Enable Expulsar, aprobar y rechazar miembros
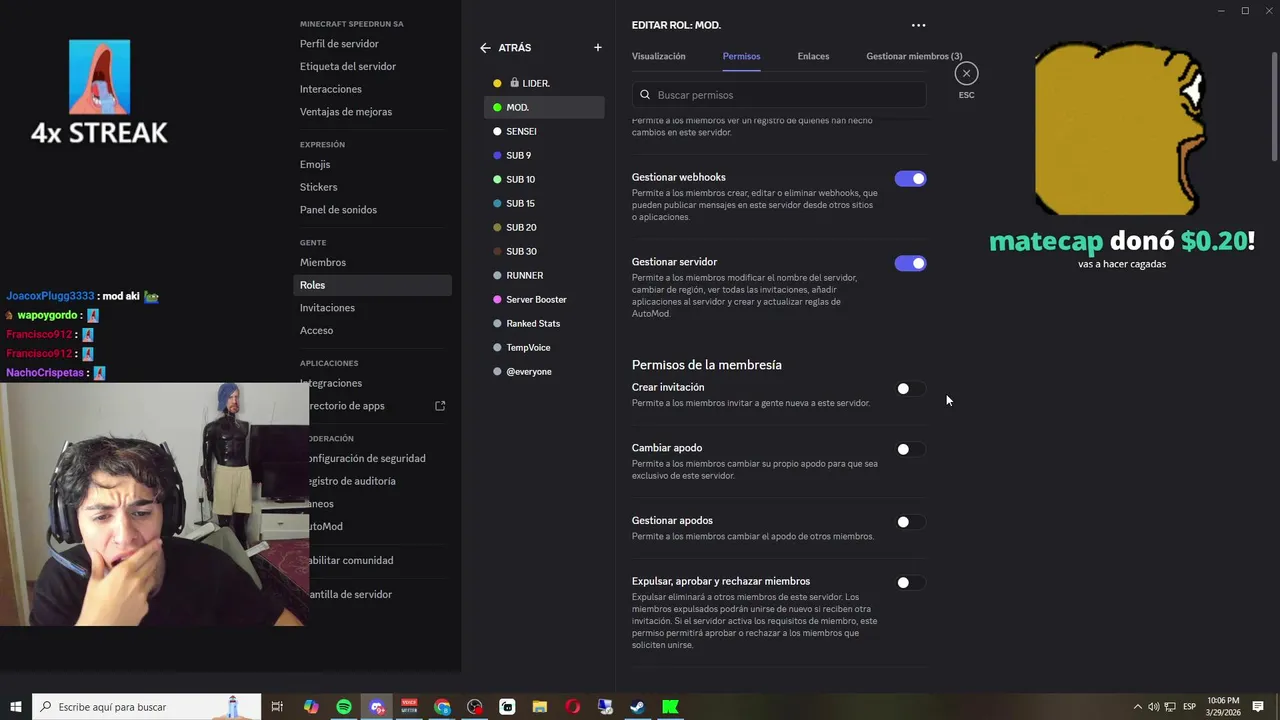1280x720 pixels. coord(910,582)
